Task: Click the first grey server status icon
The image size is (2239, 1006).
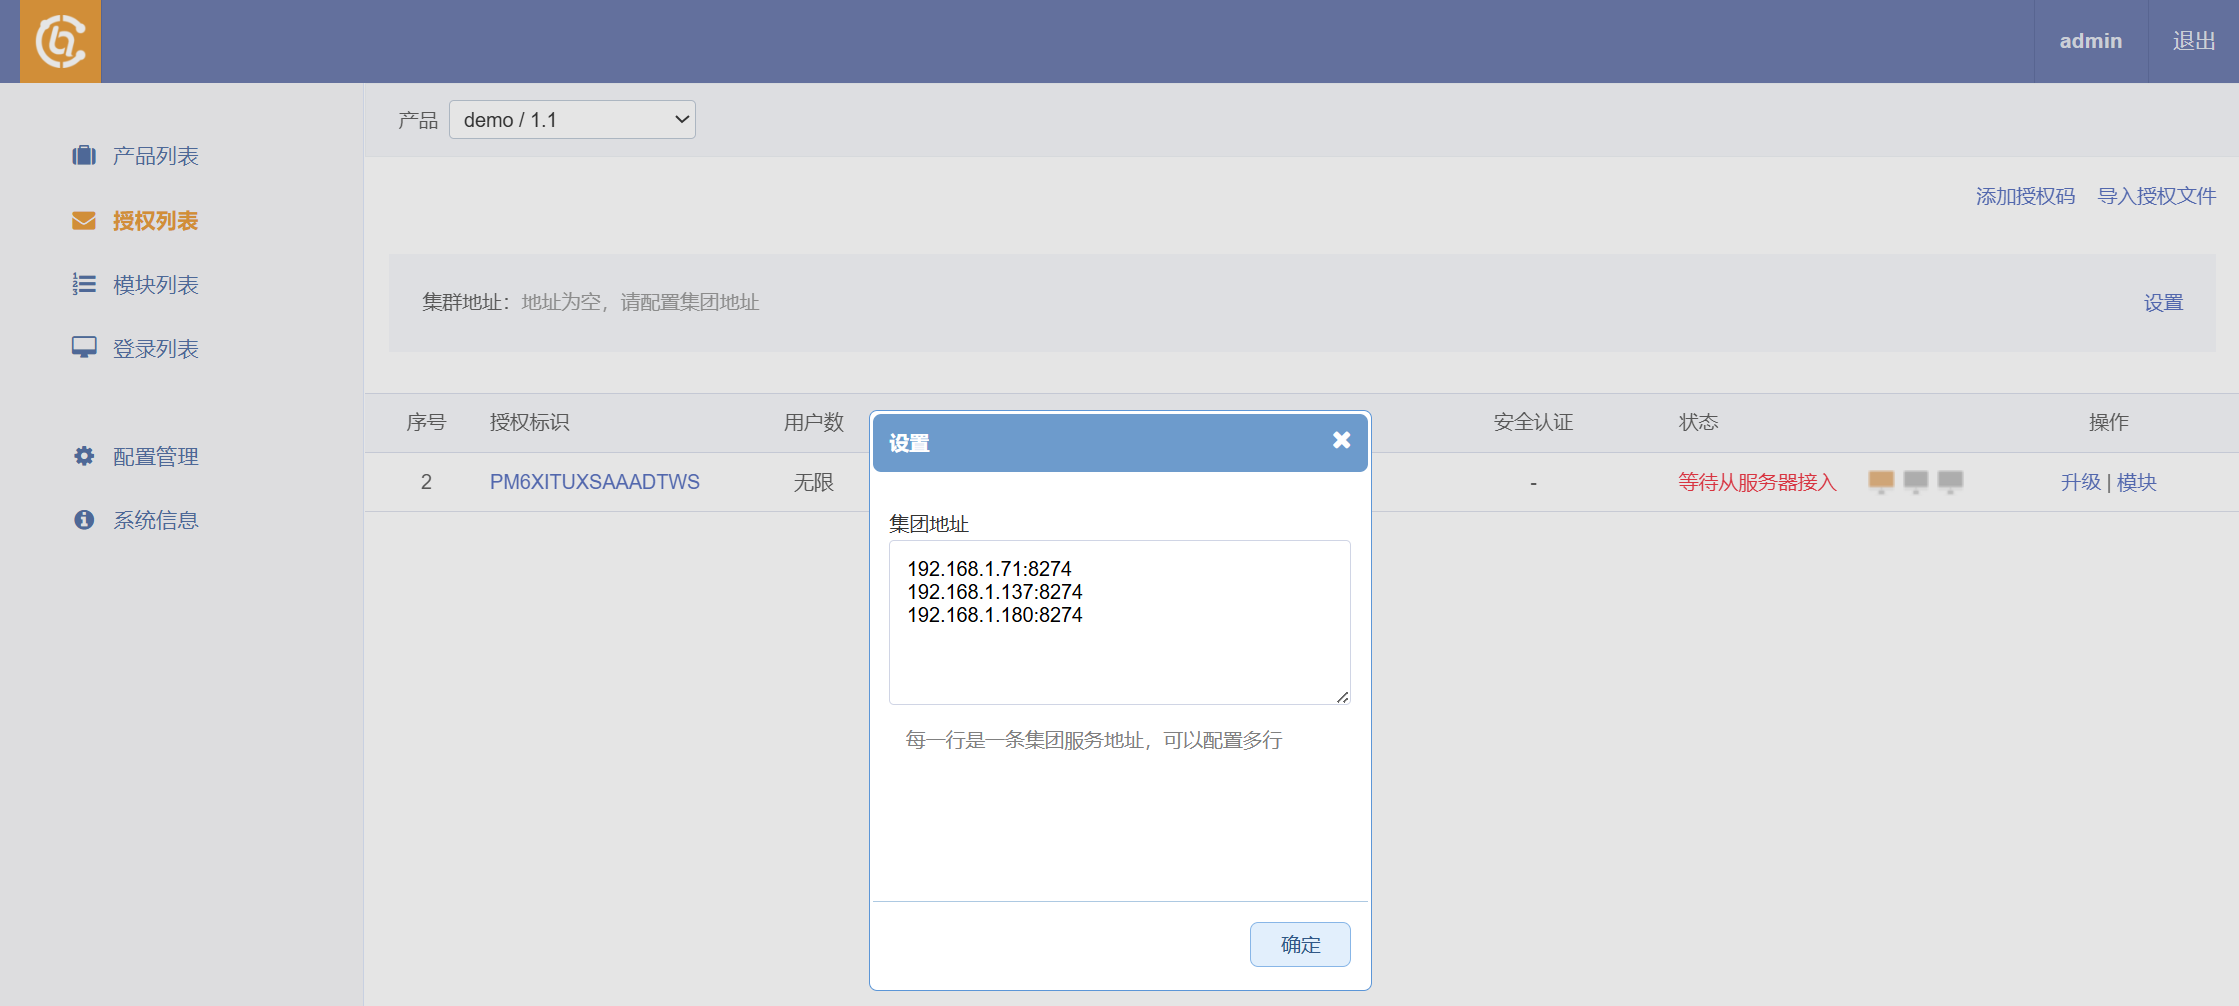Action: coord(1916,481)
